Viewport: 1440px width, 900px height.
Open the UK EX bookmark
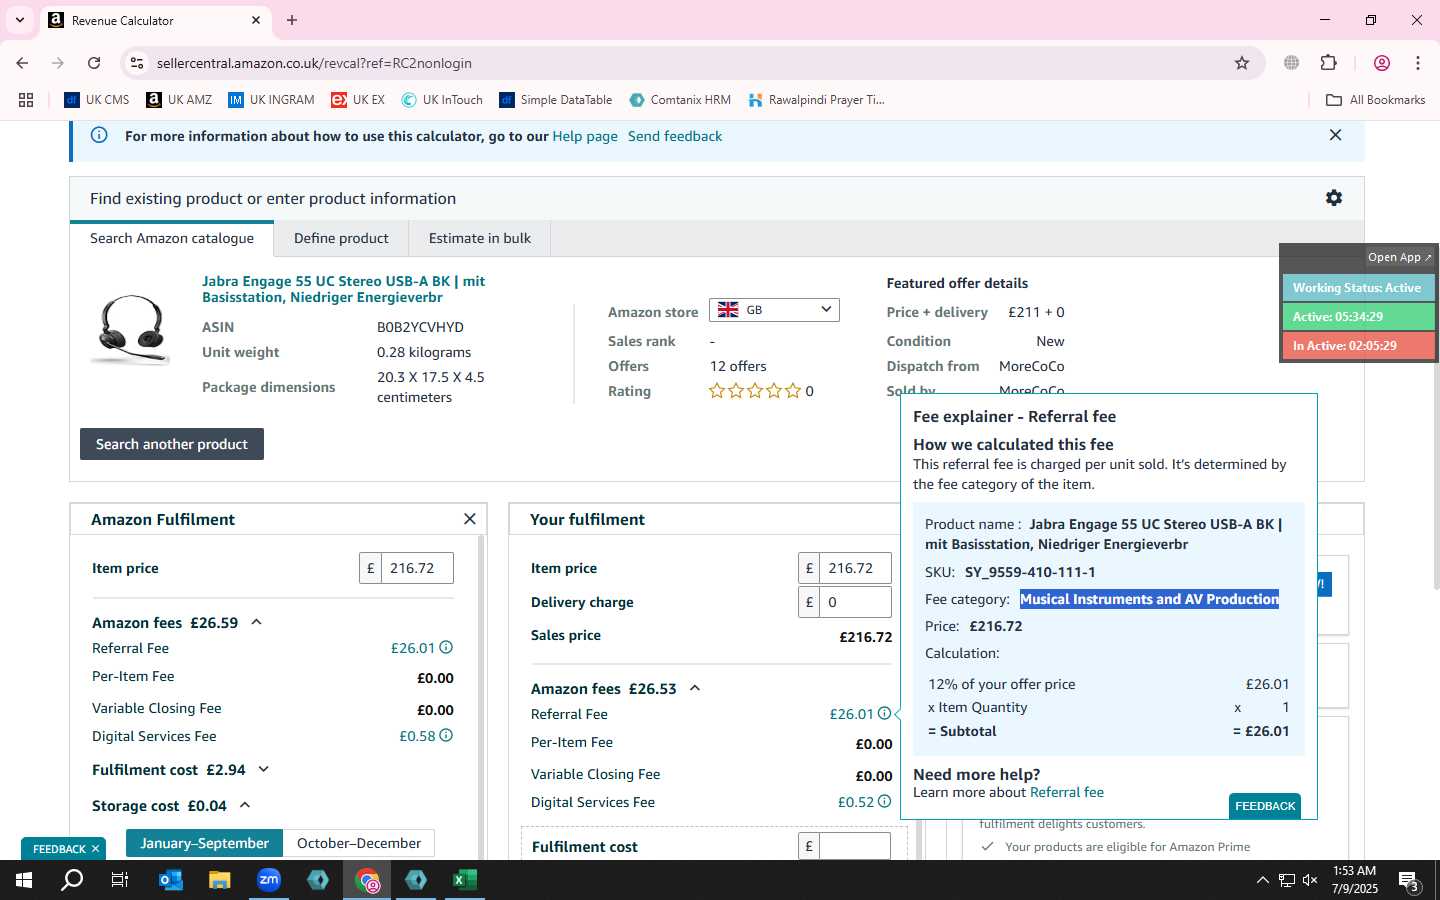click(358, 100)
